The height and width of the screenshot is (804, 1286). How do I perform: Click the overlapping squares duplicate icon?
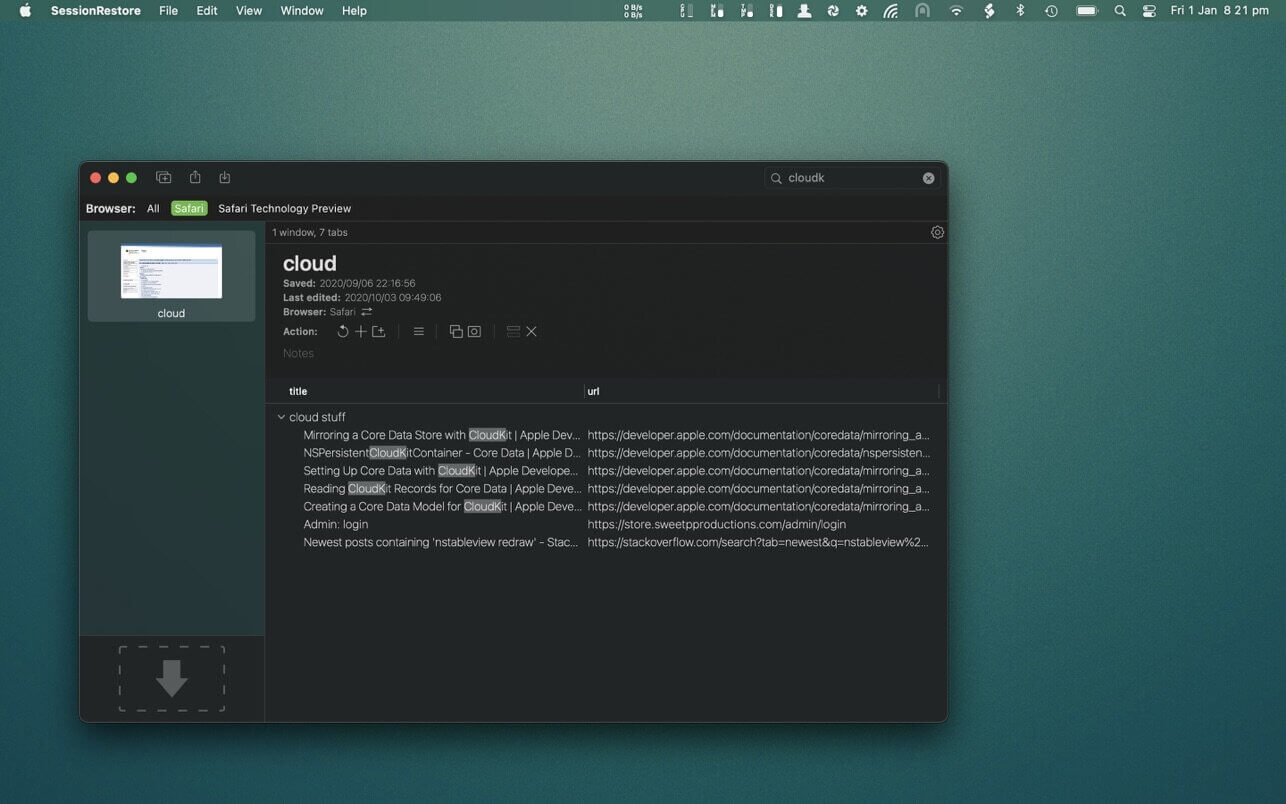point(456,332)
